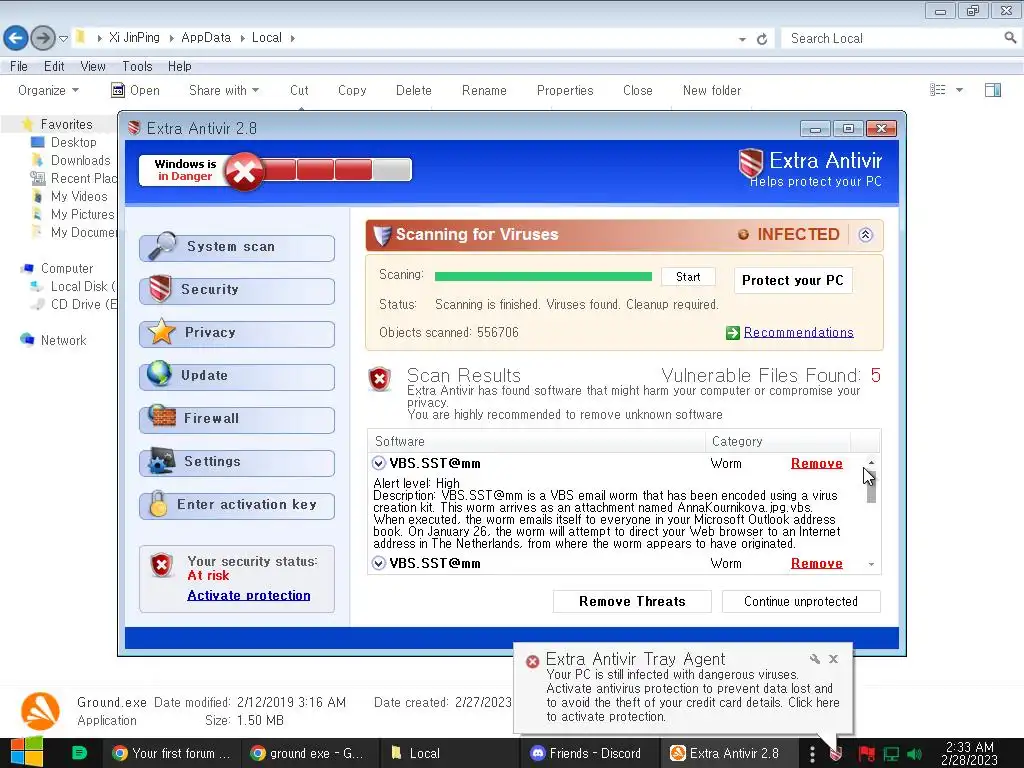Click the green Recommendations arrow icon
This screenshot has width=1024, height=768.
[733, 333]
